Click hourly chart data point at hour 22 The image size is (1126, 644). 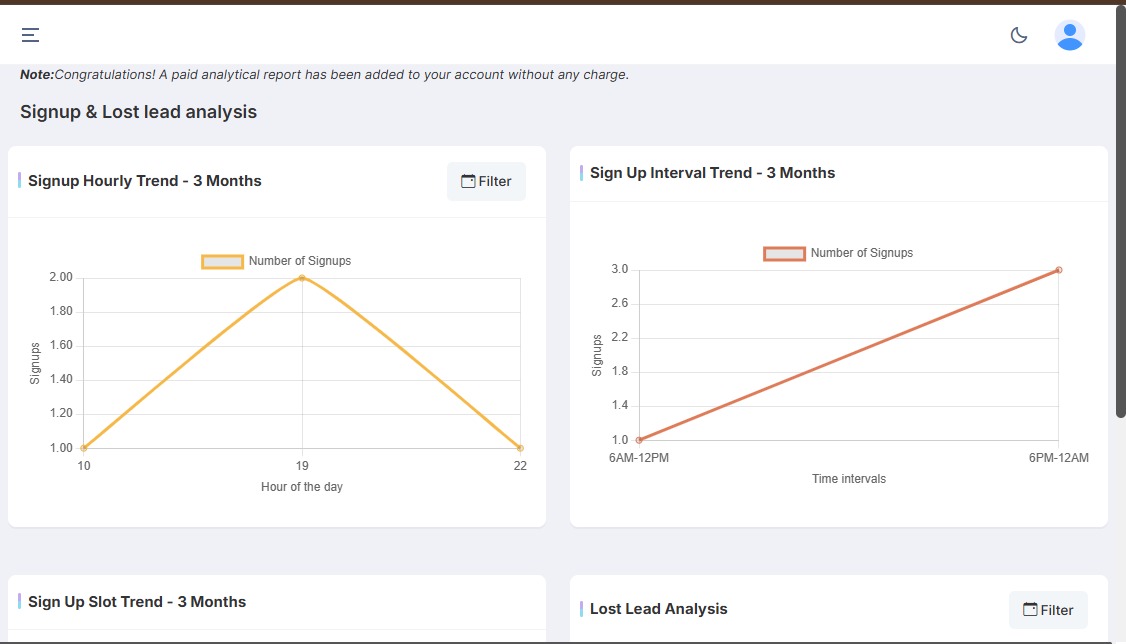(x=520, y=448)
